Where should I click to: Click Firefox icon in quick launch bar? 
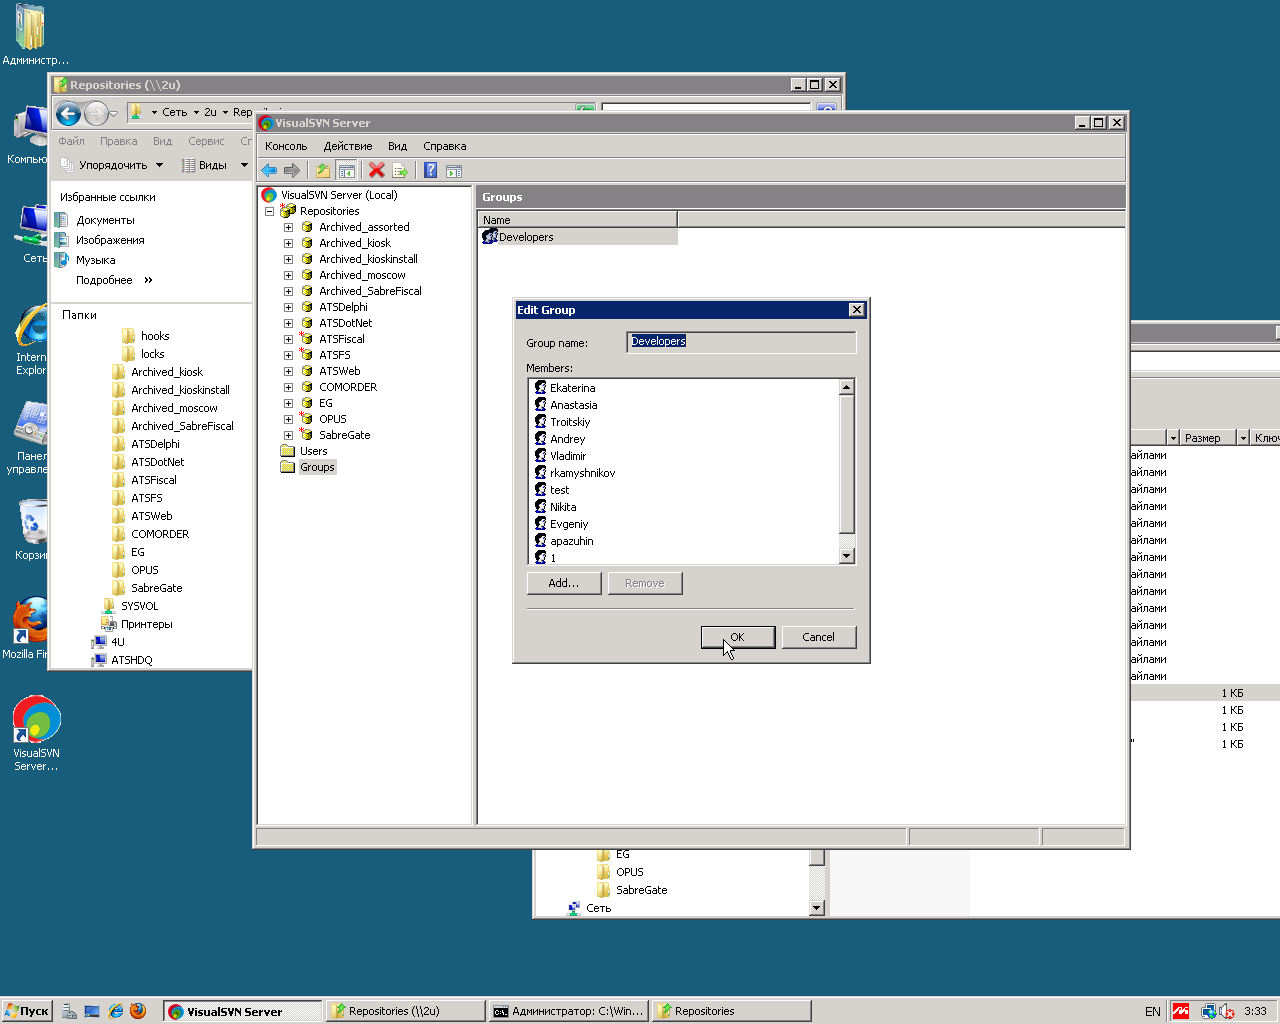click(x=138, y=1011)
